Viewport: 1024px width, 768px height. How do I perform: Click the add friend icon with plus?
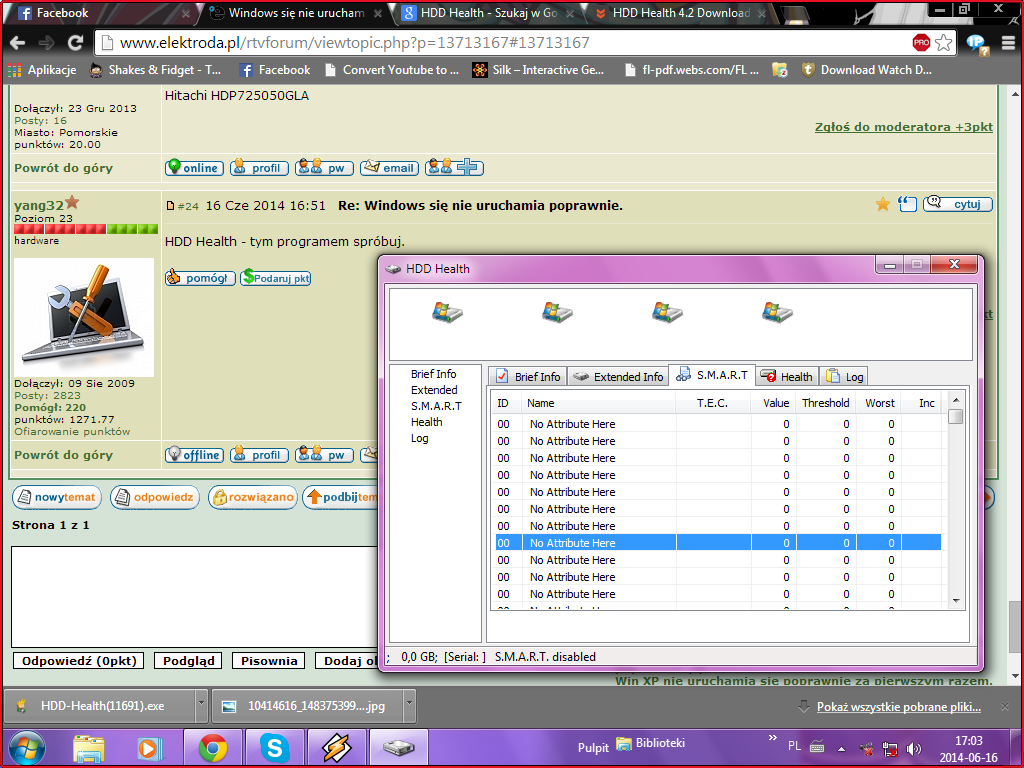point(455,168)
